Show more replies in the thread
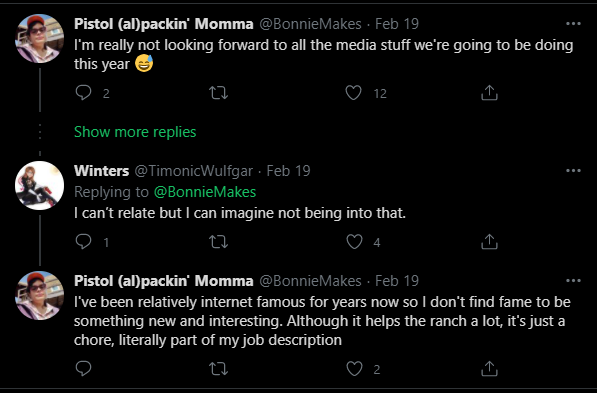 pos(135,132)
